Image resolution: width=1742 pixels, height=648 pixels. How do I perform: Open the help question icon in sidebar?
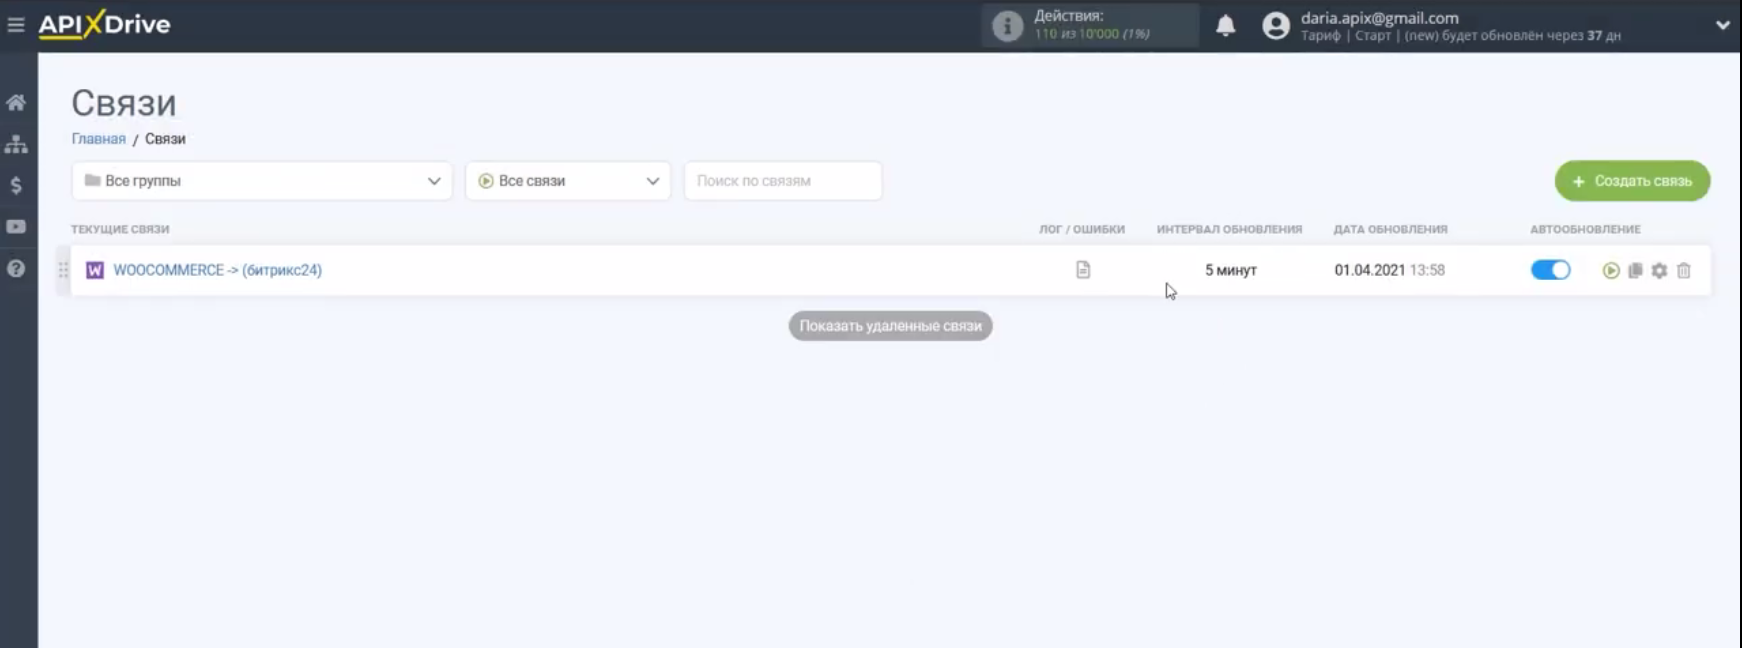[16, 268]
